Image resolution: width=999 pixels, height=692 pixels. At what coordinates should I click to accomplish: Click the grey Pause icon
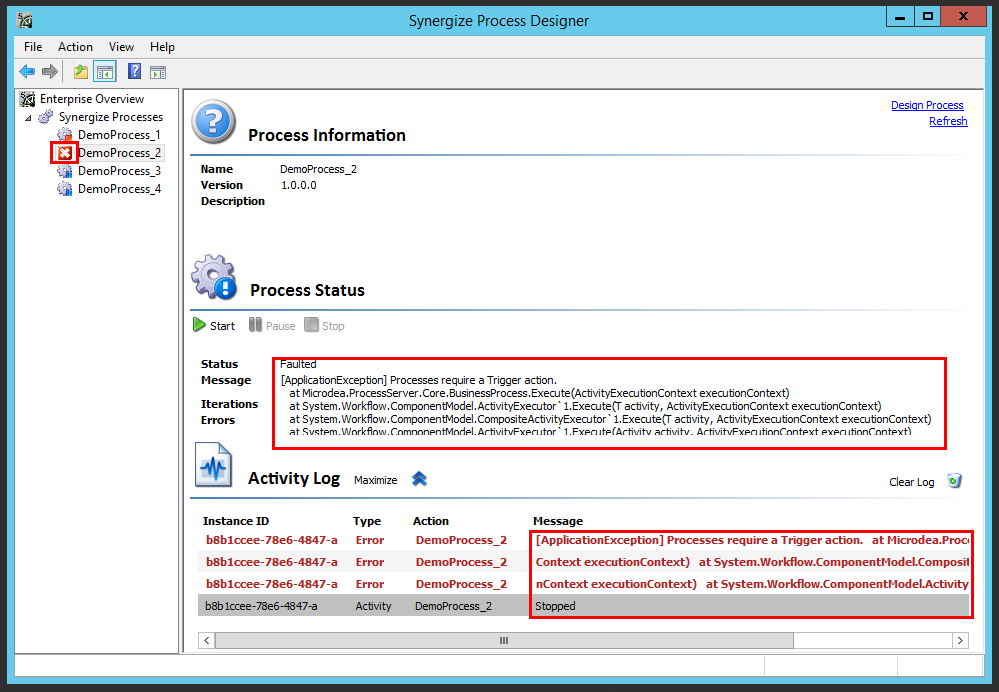pyautogui.click(x=255, y=325)
